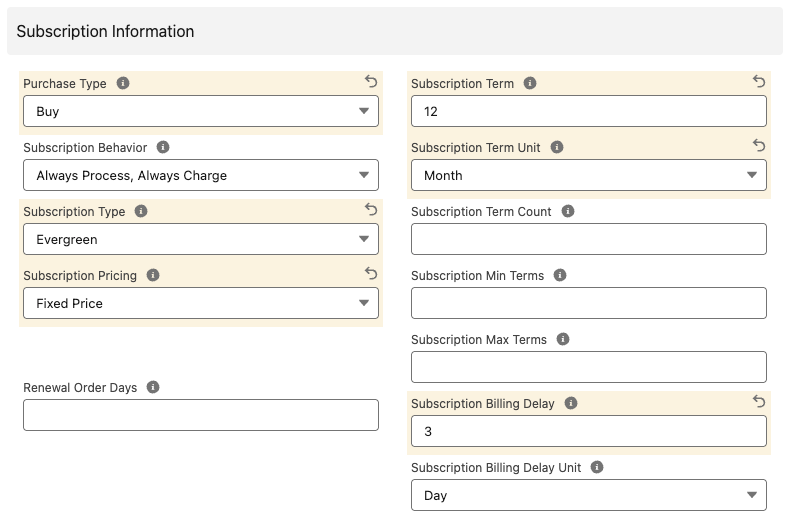This screenshot has height=532, width=788.
Task: Show info tooltip for Subscription Term
Action: click(530, 83)
